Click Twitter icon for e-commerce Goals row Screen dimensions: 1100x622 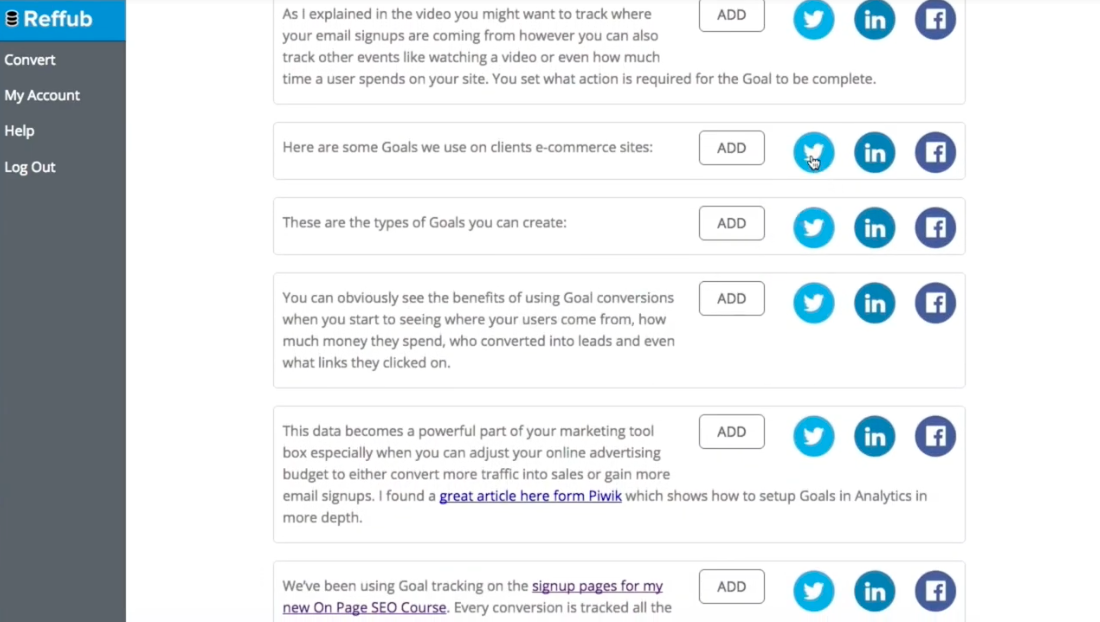(x=813, y=152)
